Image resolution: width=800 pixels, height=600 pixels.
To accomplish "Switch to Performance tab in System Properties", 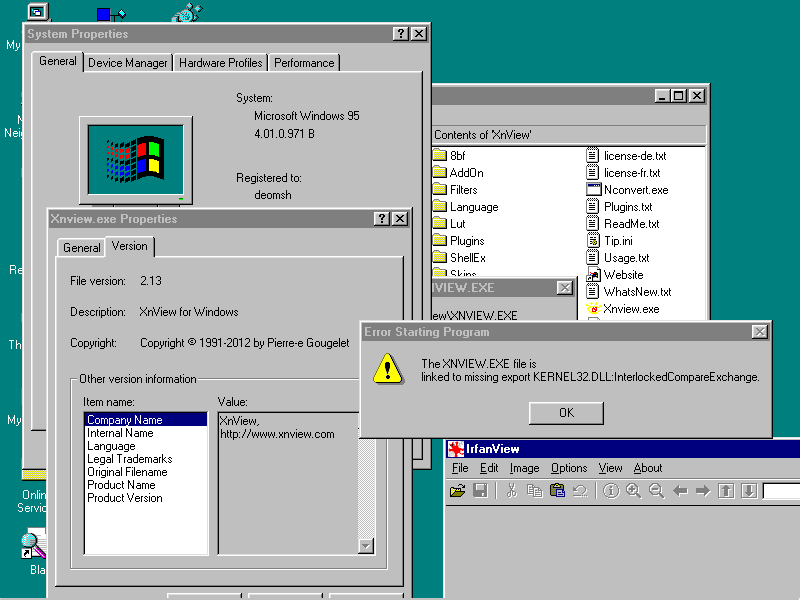I will coord(304,63).
